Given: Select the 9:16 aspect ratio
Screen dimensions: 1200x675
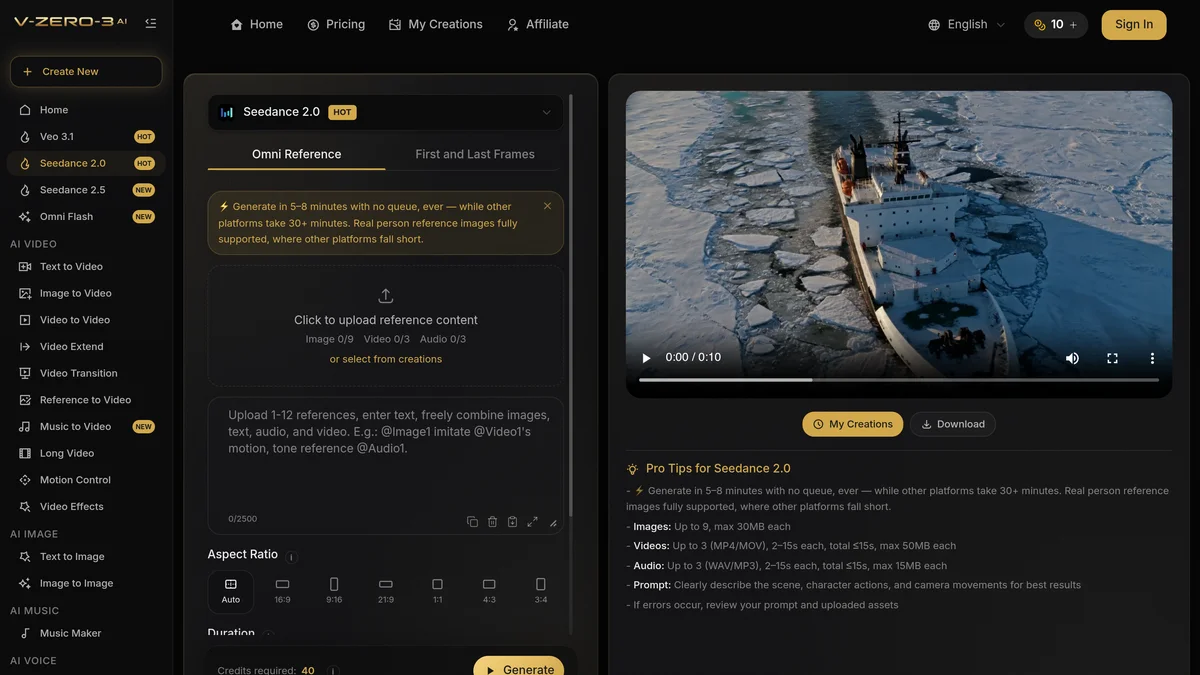Looking at the screenshot, I should tap(334, 591).
